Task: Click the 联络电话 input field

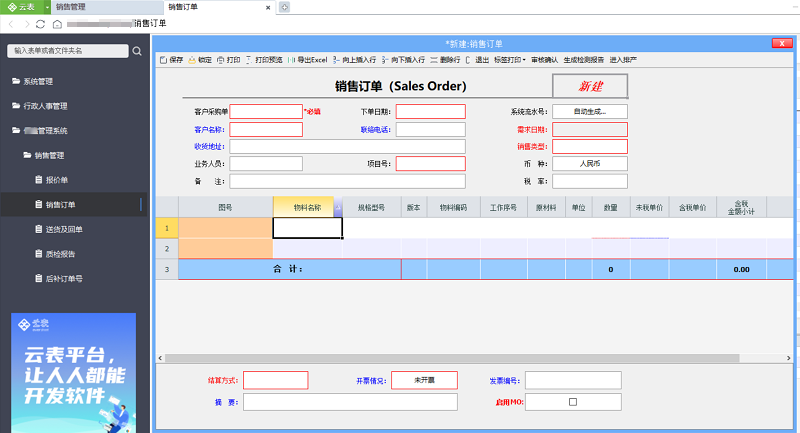Action: click(431, 130)
